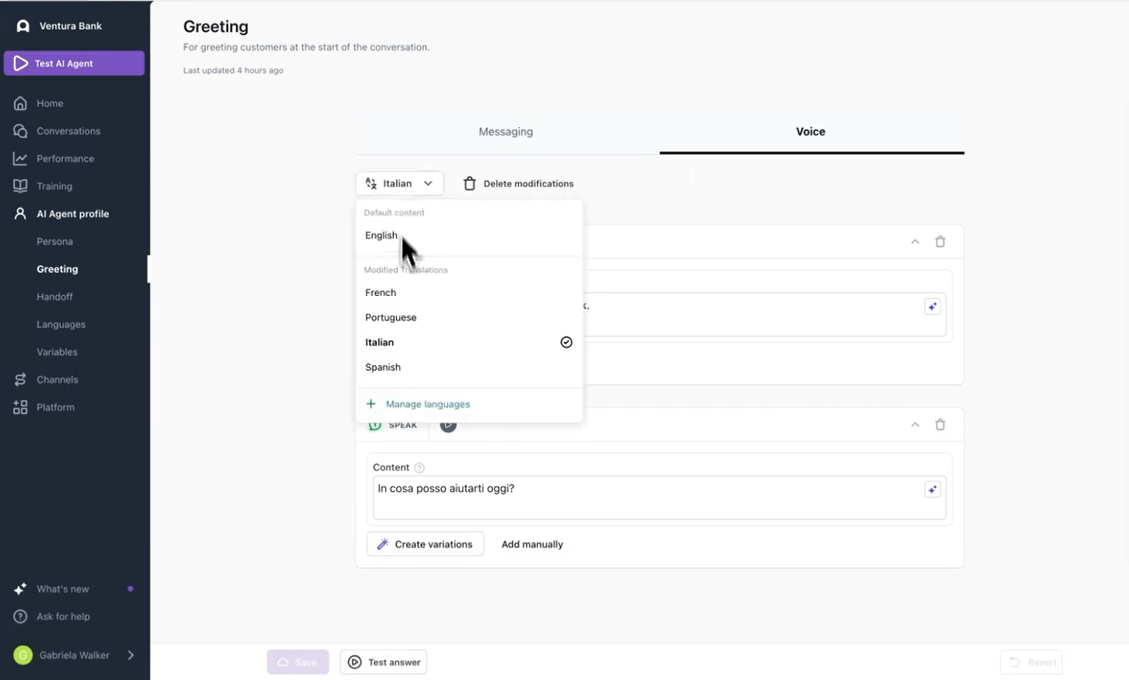The height and width of the screenshot is (680, 1129).
Task: Click the What's new sparkle icon
Action: 19,588
